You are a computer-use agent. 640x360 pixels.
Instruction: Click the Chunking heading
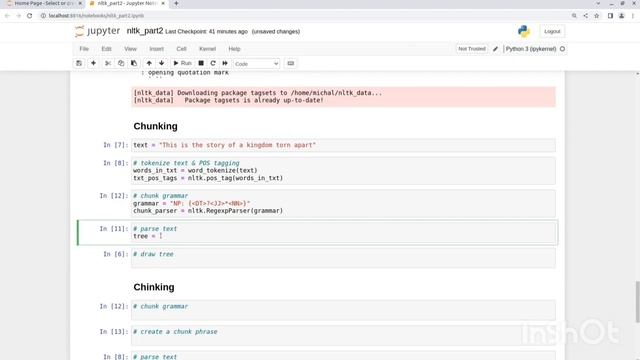[156, 126]
